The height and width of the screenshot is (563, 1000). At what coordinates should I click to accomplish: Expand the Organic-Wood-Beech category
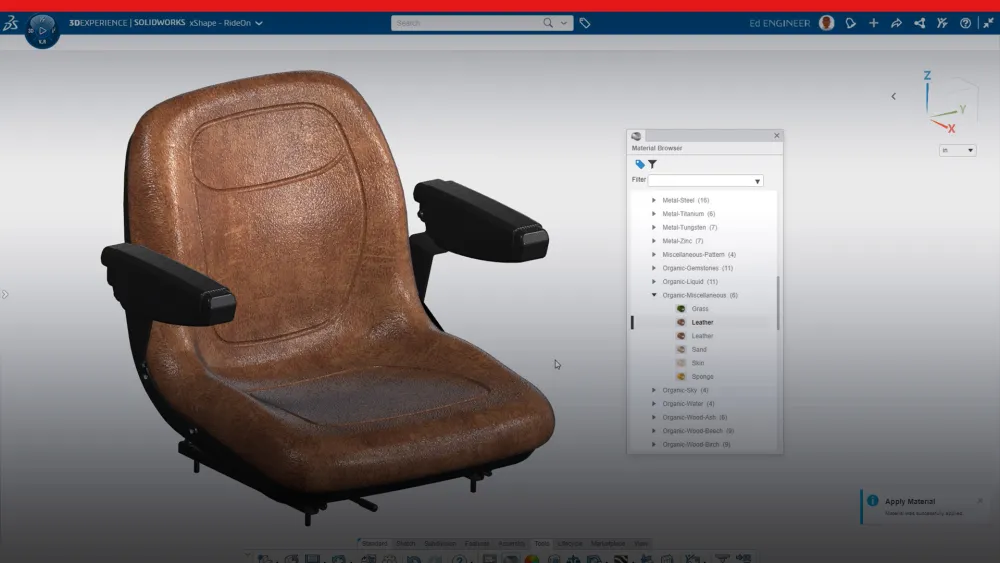pyautogui.click(x=654, y=431)
